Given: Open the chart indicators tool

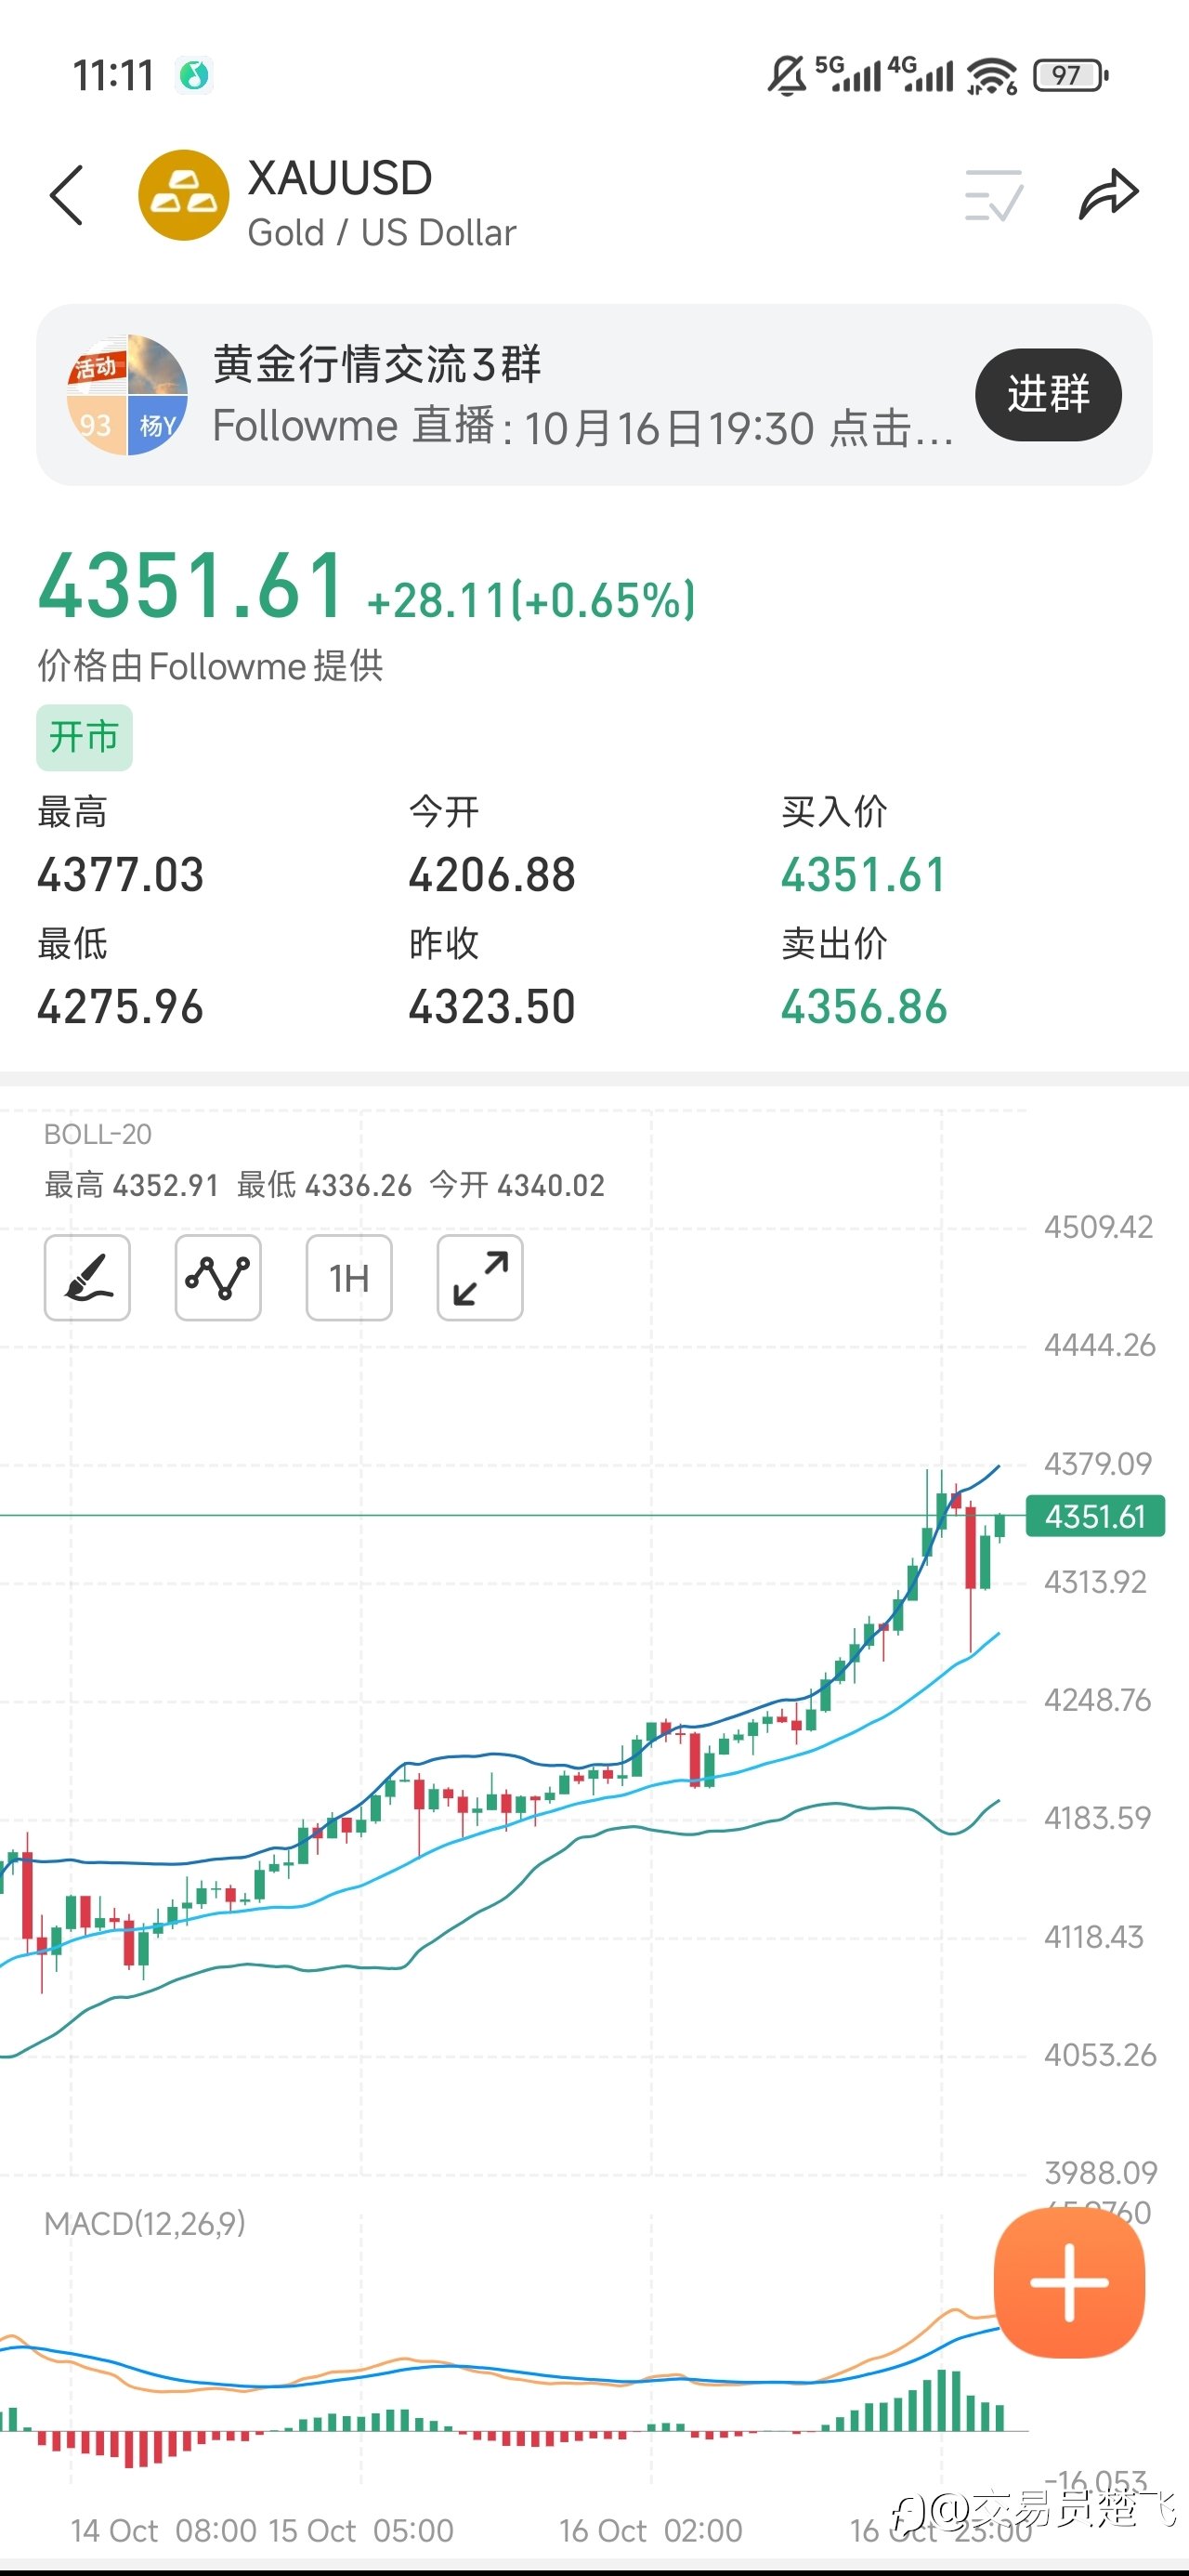Looking at the screenshot, I should pos(218,1277).
